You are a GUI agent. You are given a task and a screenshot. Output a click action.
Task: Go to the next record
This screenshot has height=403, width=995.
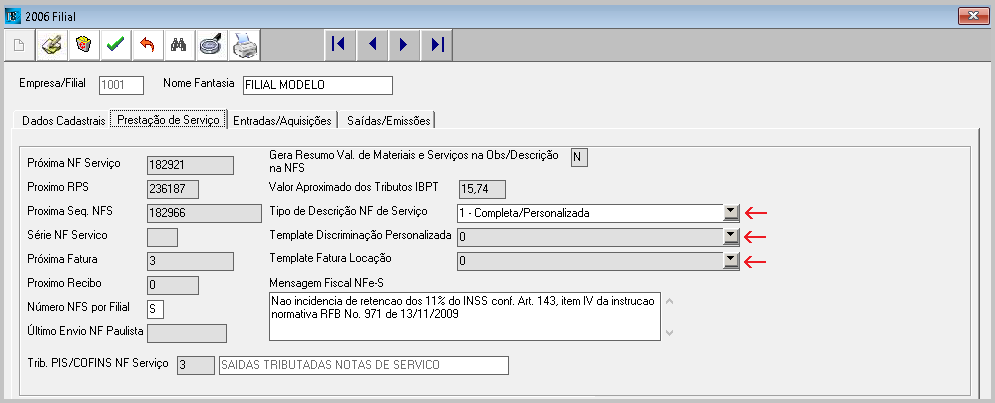tap(403, 44)
